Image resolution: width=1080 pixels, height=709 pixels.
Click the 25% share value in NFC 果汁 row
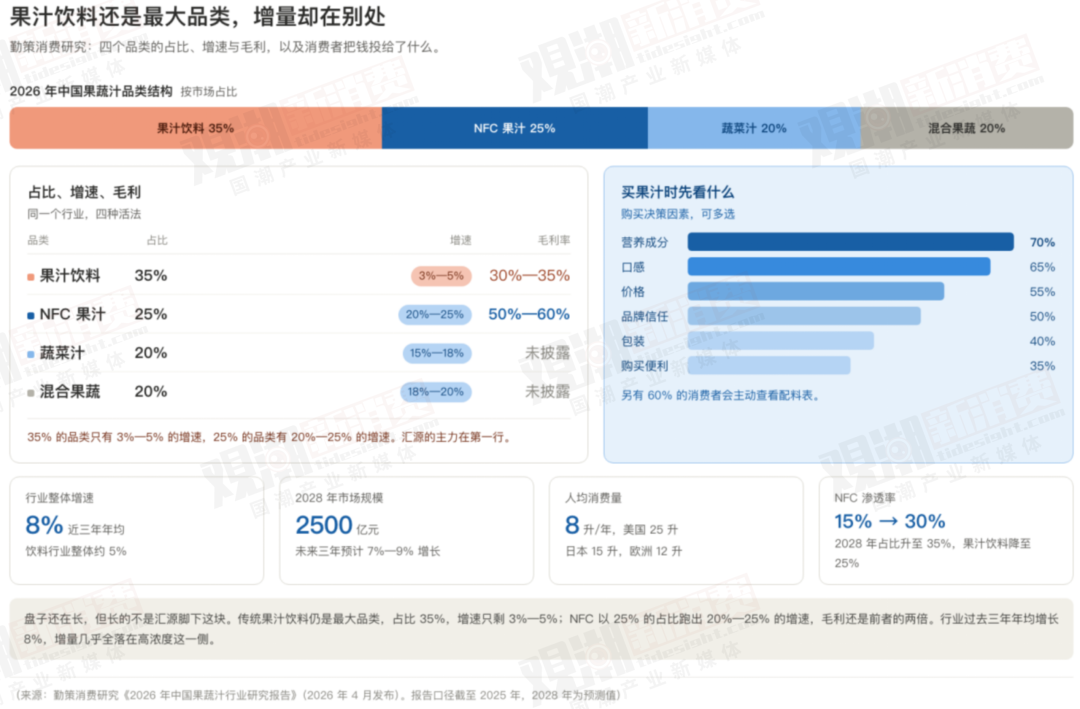151,314
